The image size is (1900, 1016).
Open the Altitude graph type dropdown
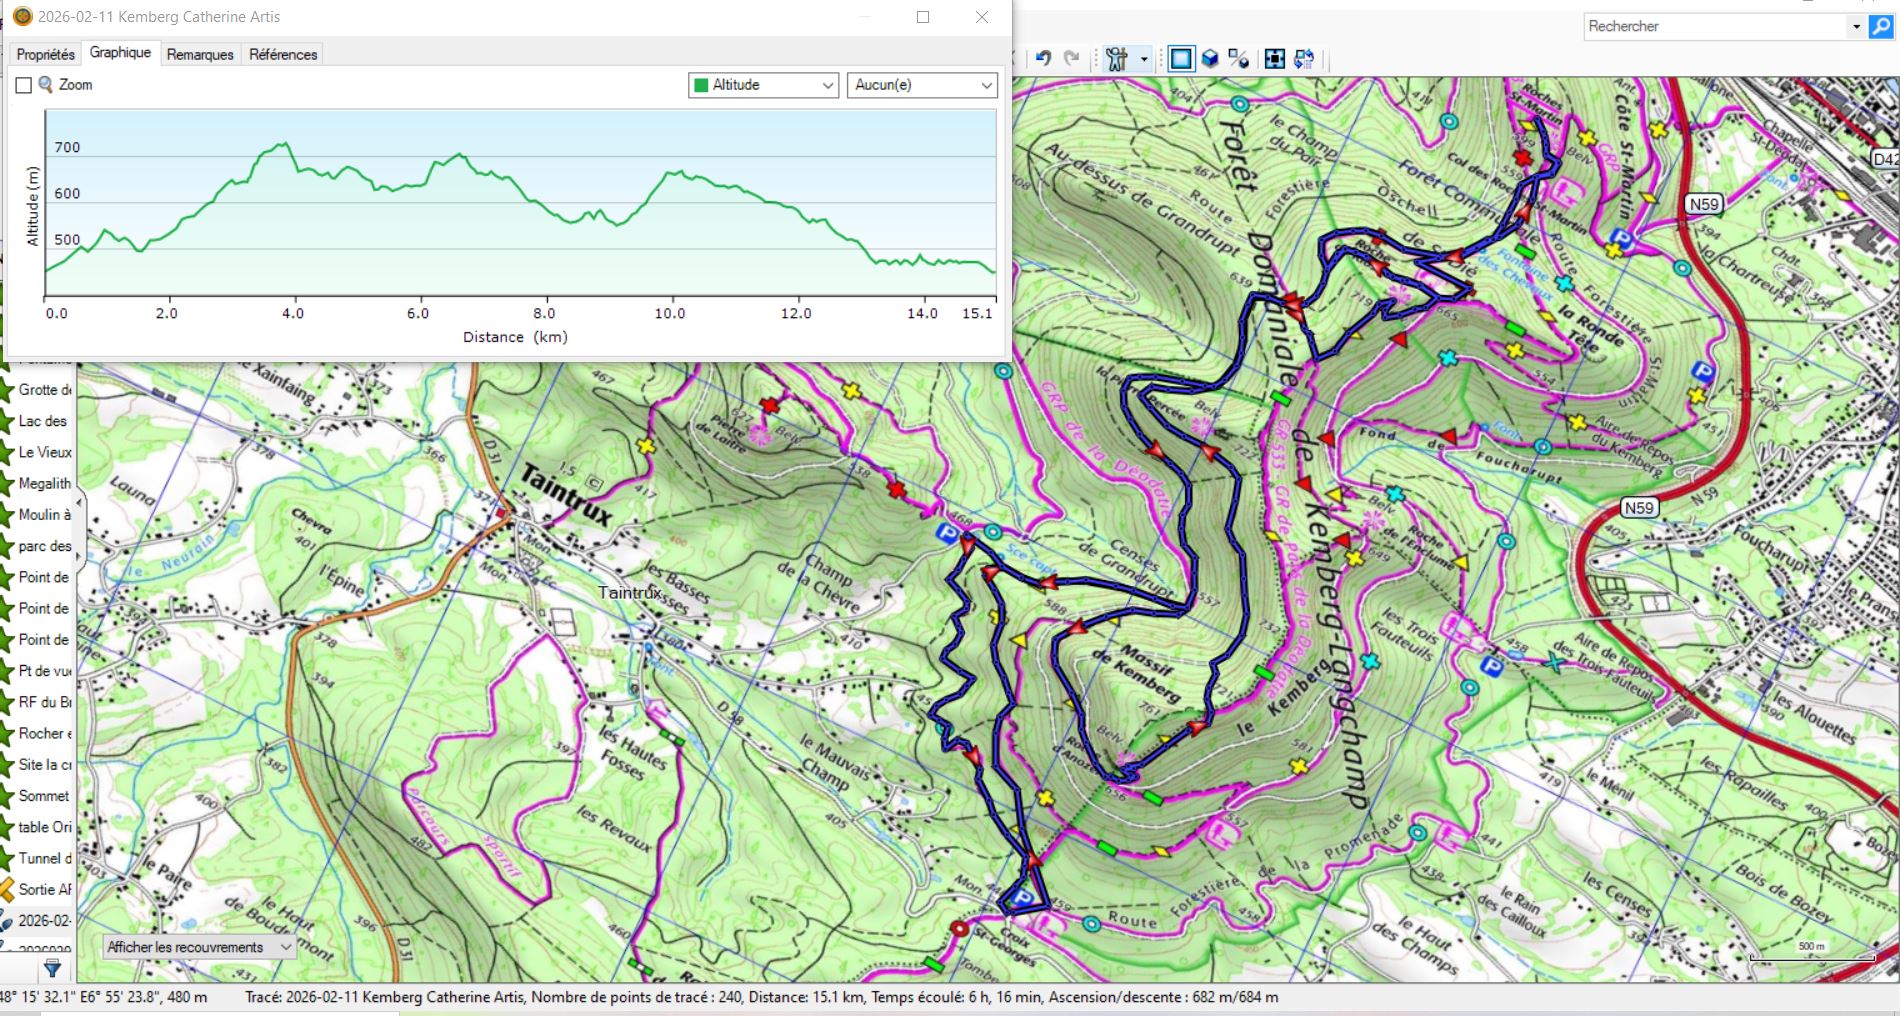click(x=764, y=85)
